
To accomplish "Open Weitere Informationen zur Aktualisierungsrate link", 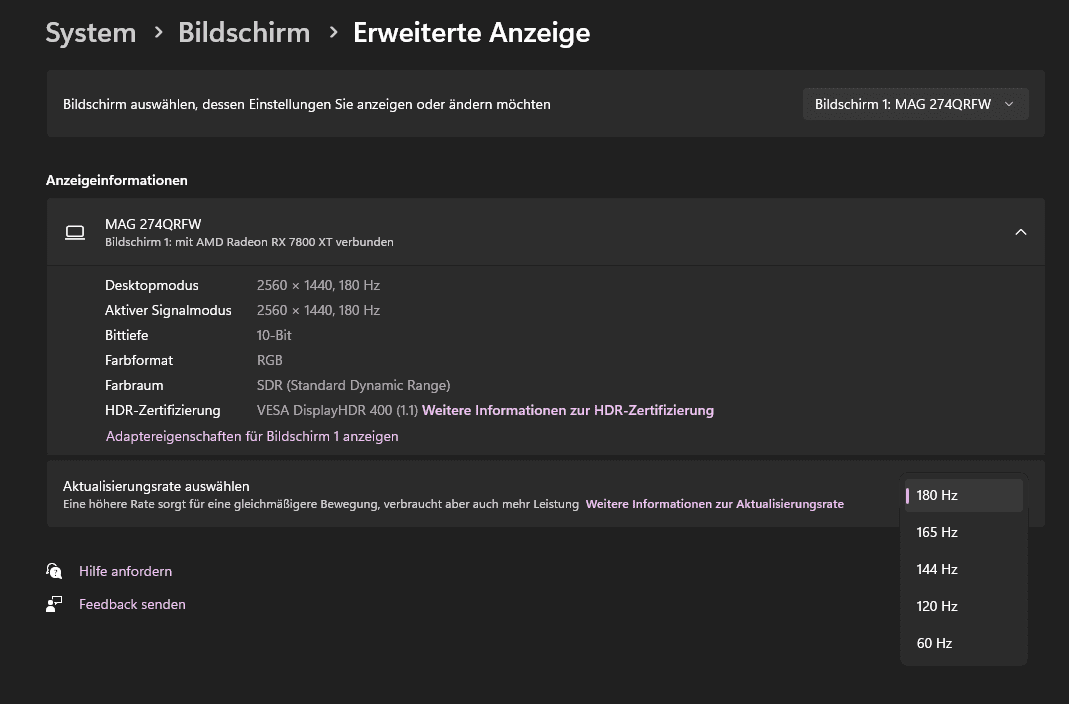I will pyautogui.click(x=714, y=504).
